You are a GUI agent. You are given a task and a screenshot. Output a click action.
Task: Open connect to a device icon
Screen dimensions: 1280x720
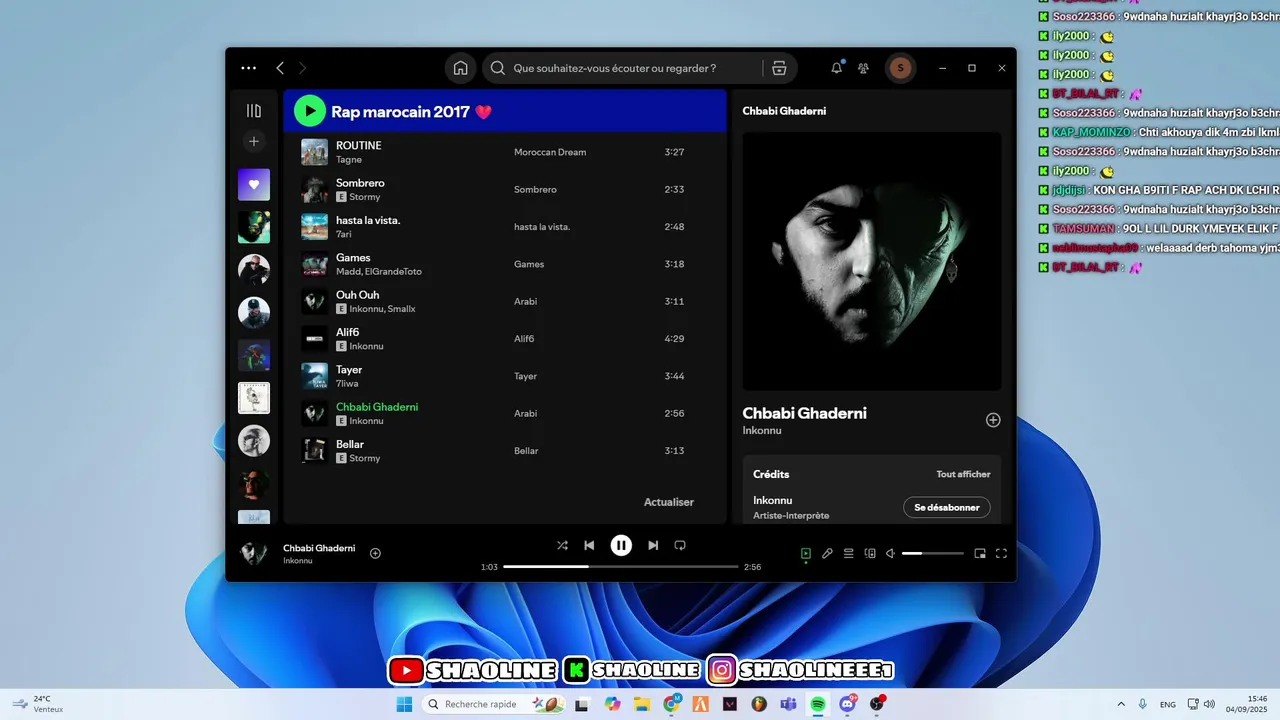869,553
